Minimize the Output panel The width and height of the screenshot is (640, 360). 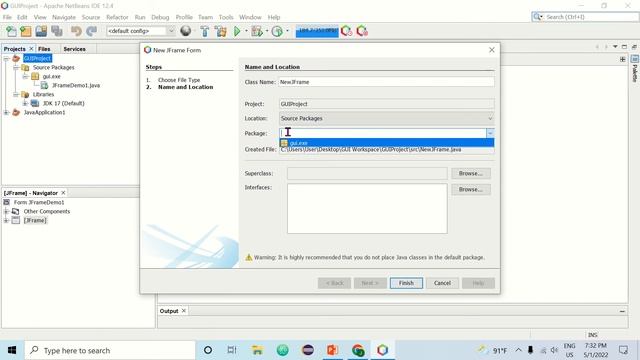pyautogui.click(x=622, y=311)
